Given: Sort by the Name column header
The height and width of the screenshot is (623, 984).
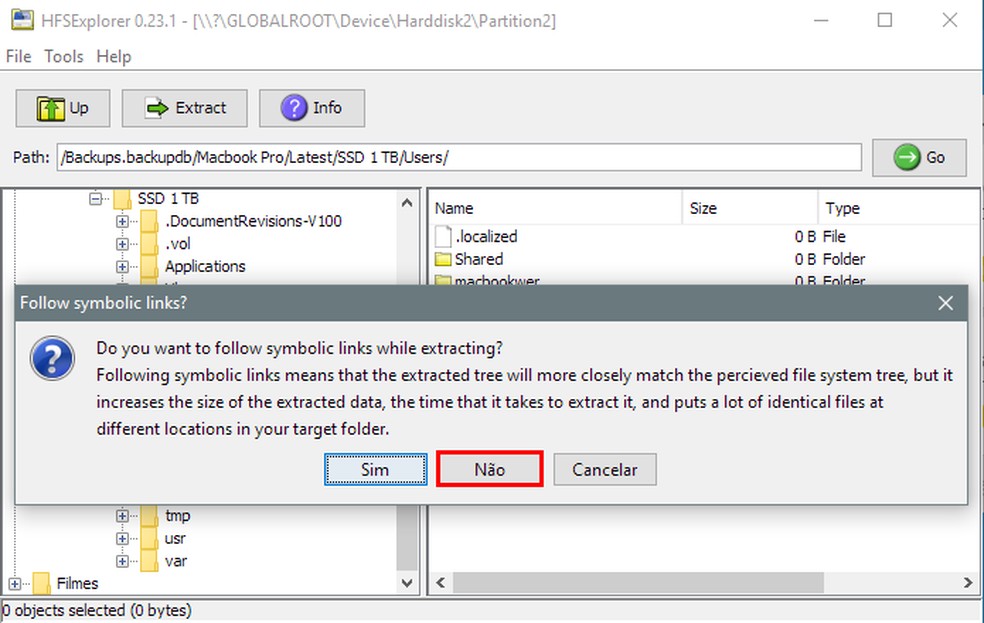Looking at the screenshot, I should click(555, 208).
